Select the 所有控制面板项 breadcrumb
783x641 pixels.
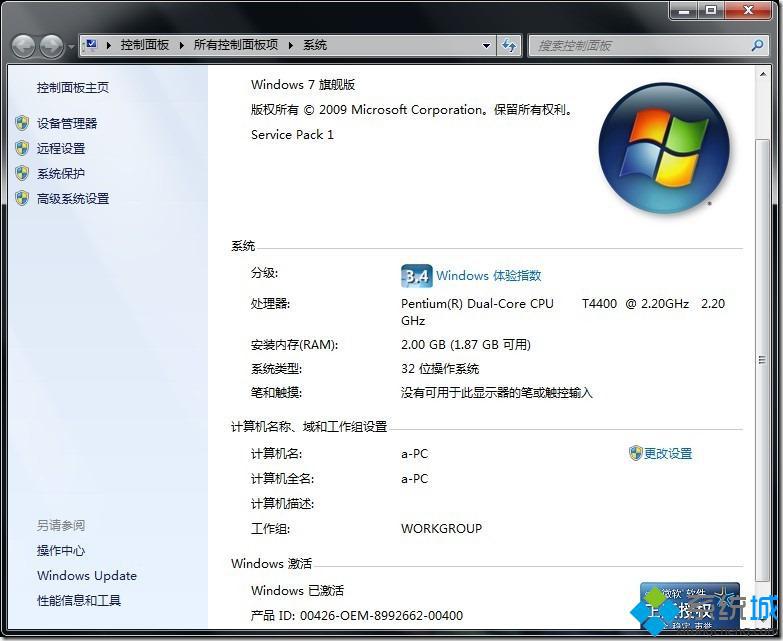pos(235,45)
